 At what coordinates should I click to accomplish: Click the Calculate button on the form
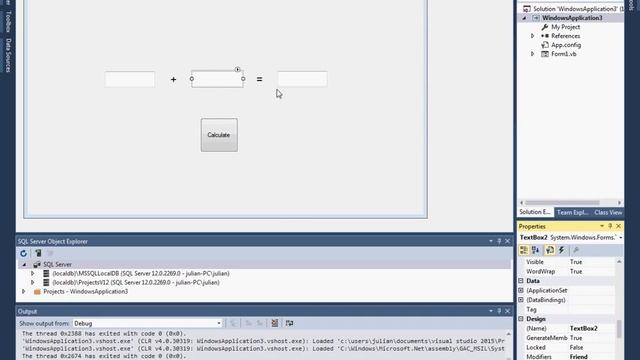click(x=219, y=135)
